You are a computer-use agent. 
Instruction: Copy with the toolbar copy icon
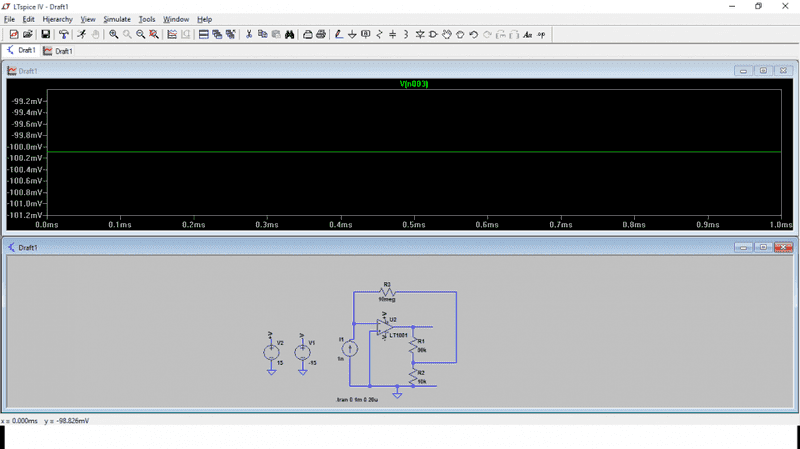[263, 34]
